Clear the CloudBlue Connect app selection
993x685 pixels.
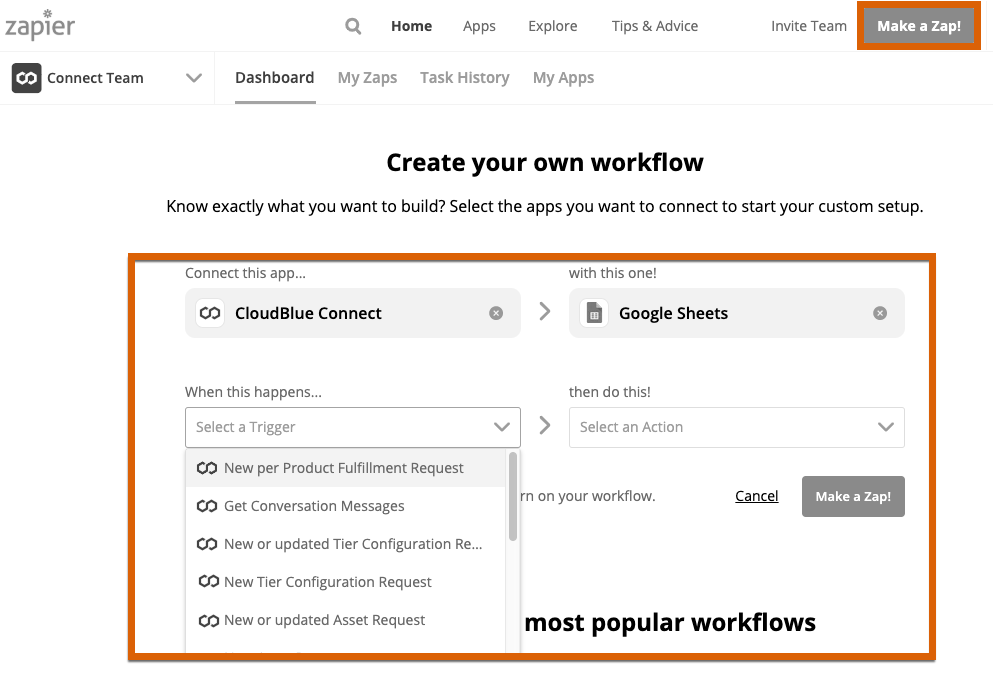(496, 313)
